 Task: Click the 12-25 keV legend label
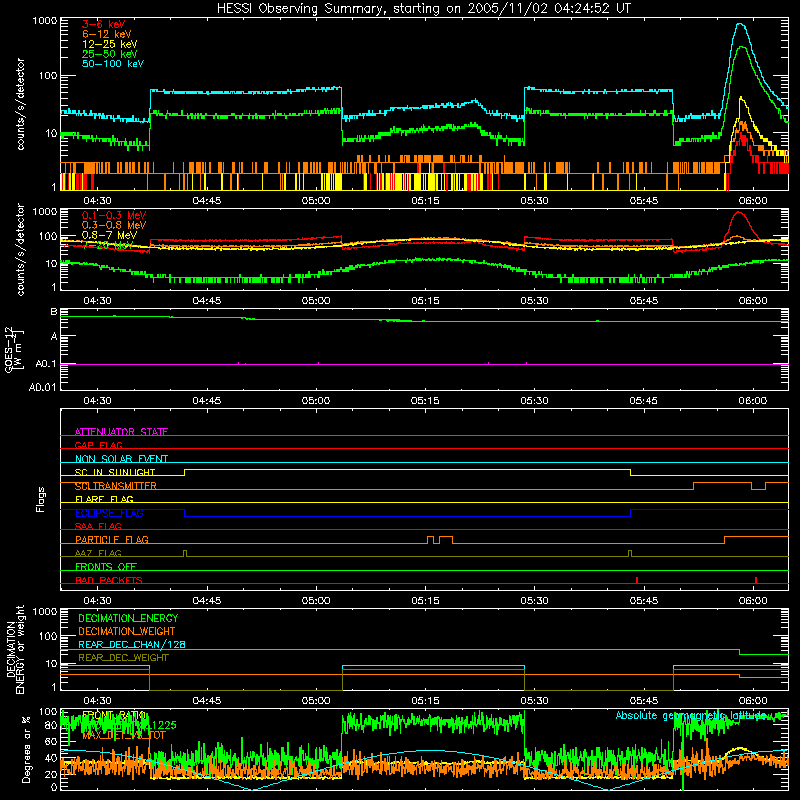point(110,44)
